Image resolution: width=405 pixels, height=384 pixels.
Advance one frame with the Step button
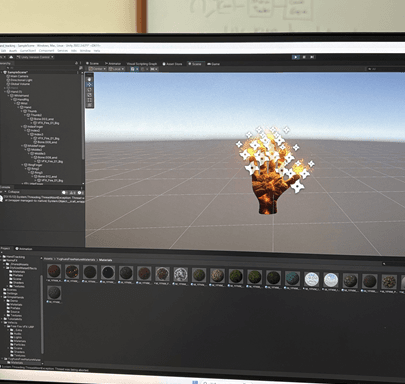click(x=312, y=57)
